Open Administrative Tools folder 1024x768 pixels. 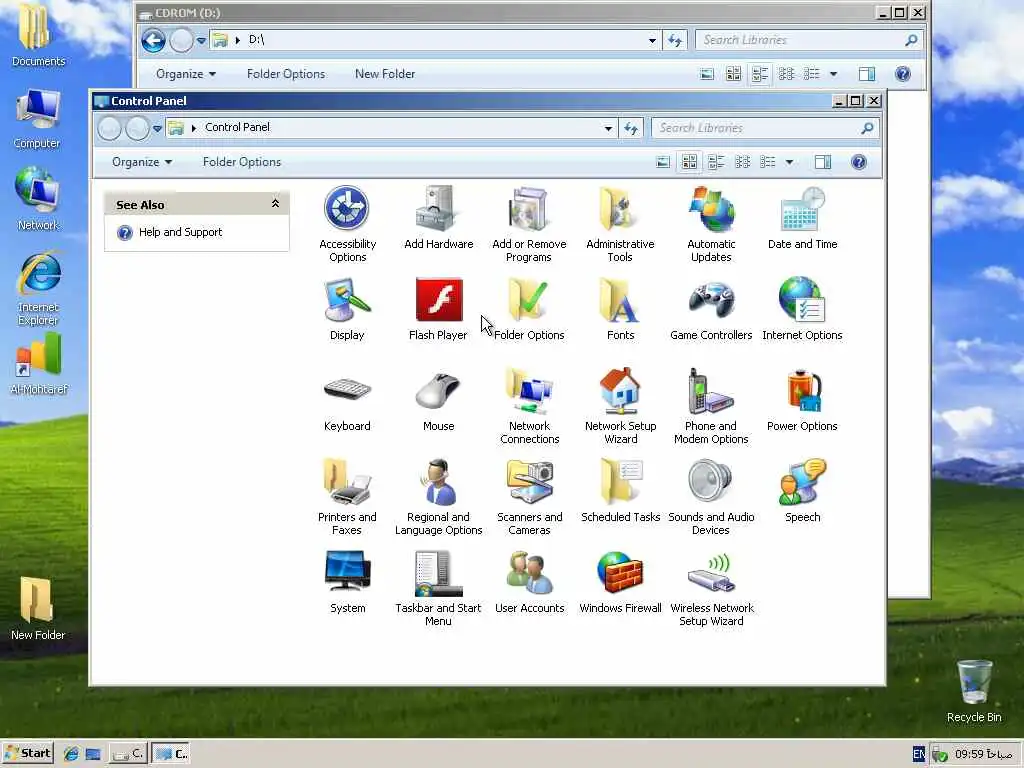[620, 223]
